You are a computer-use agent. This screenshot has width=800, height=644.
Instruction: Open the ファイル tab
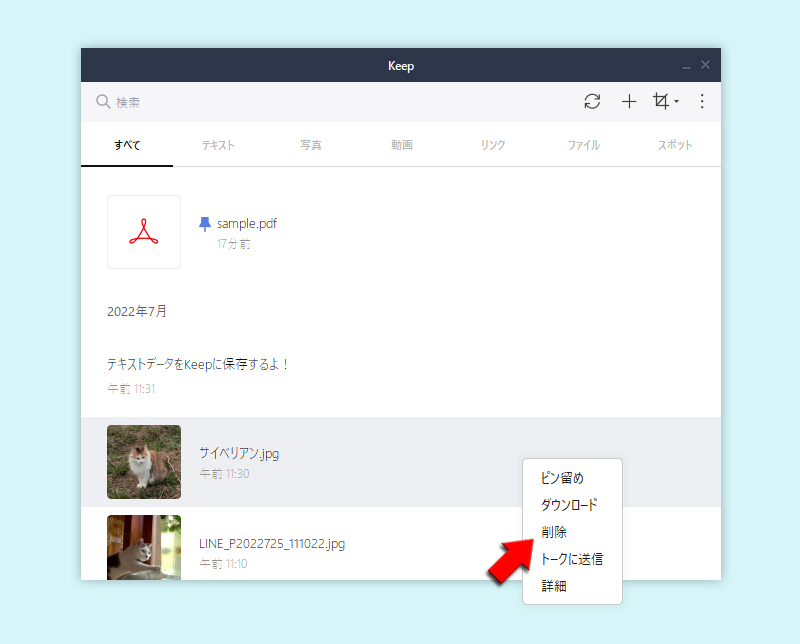584,145
